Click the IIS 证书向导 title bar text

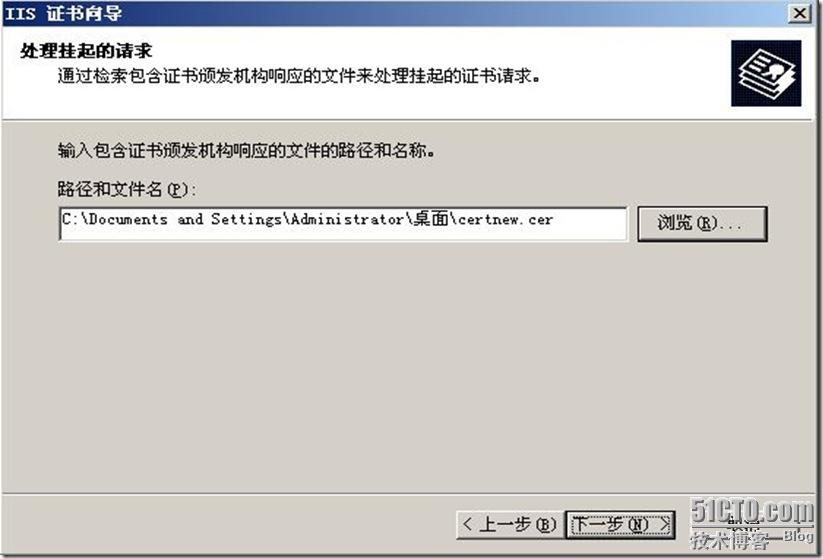pyautogui.click(x=64, y=13)
